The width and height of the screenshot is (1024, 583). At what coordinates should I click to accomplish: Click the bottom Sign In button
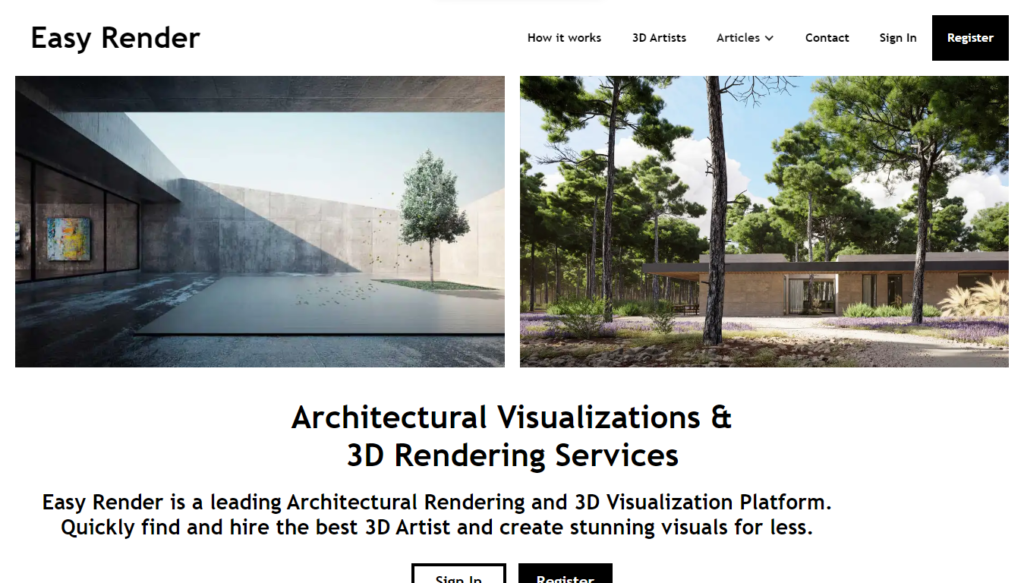[459, 576]
